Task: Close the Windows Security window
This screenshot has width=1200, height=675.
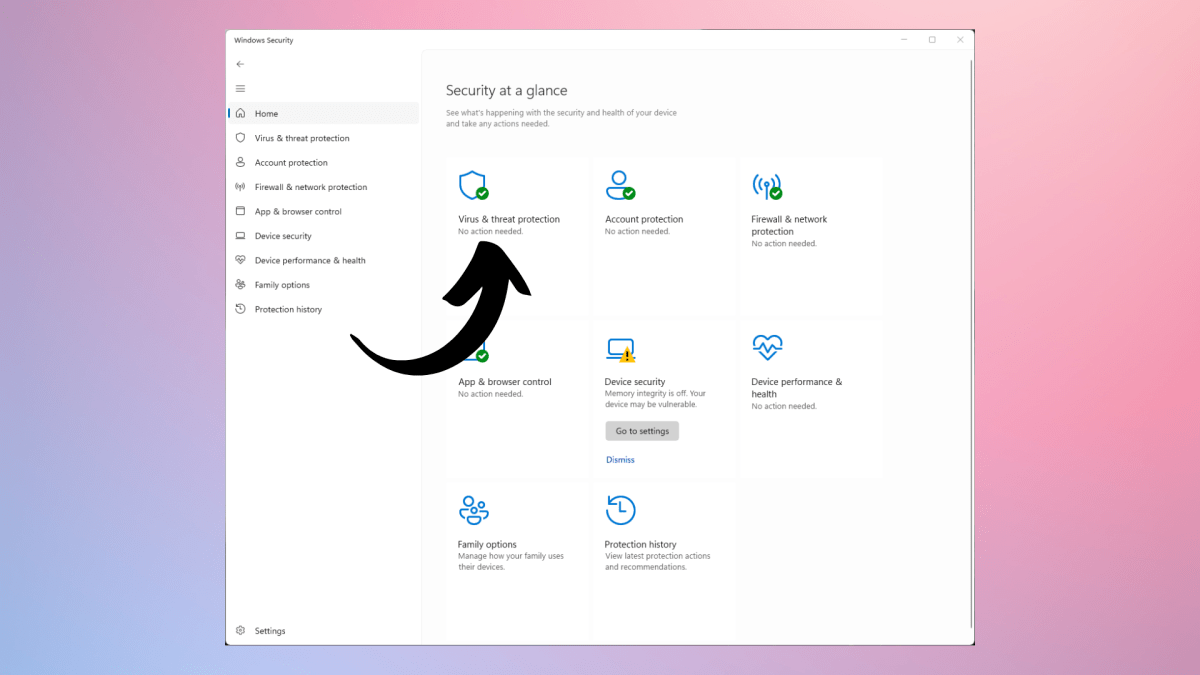Action: [960, 40]
